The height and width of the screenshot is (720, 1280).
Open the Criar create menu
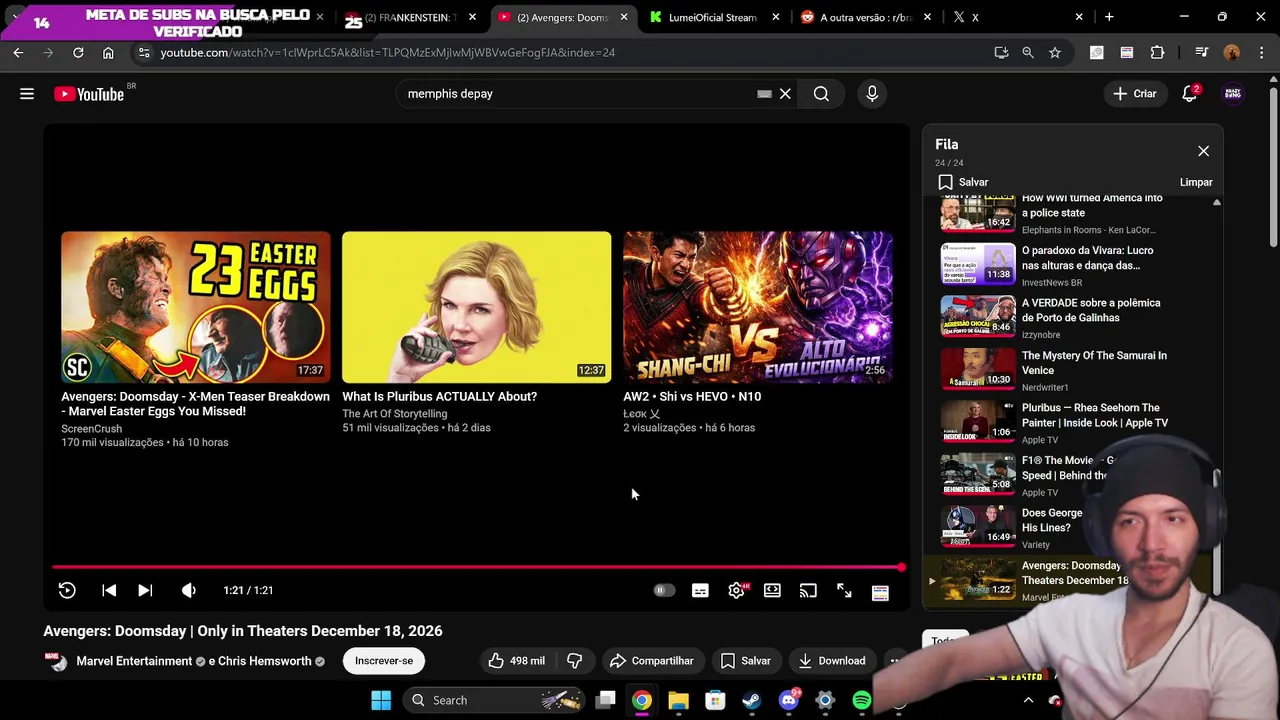[1135, 94]
